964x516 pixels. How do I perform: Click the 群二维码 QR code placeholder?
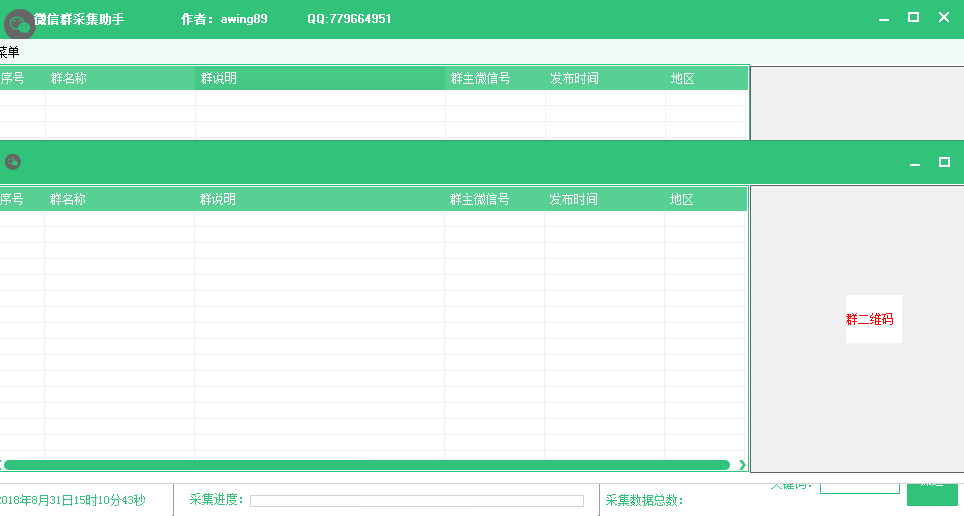[873, 319]
